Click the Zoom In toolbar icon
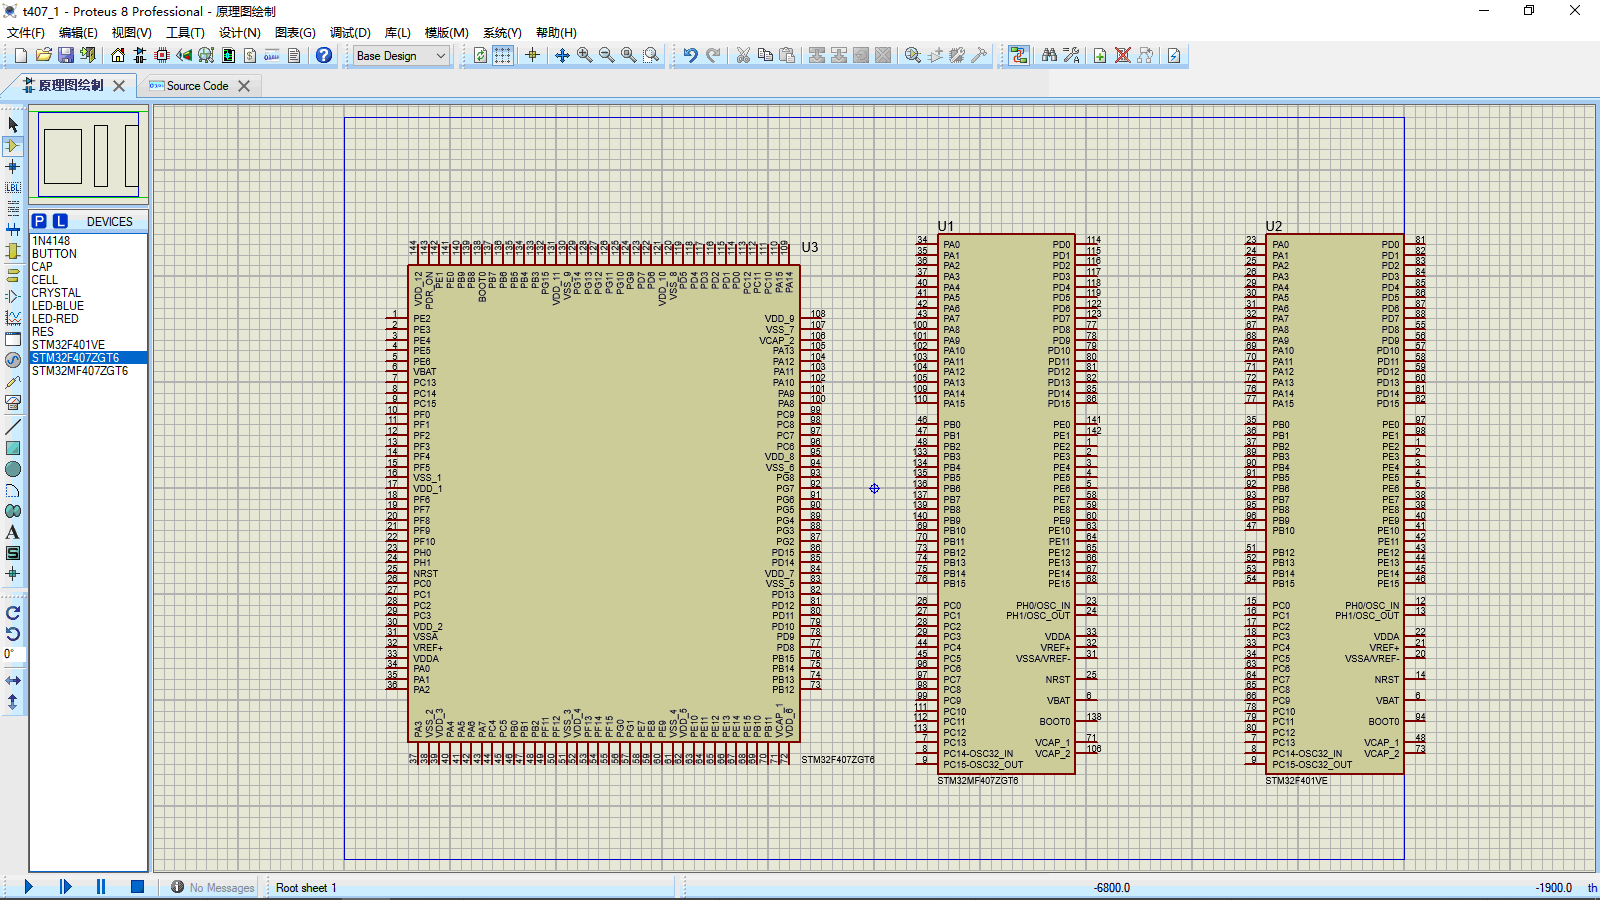 click(583, 55)
